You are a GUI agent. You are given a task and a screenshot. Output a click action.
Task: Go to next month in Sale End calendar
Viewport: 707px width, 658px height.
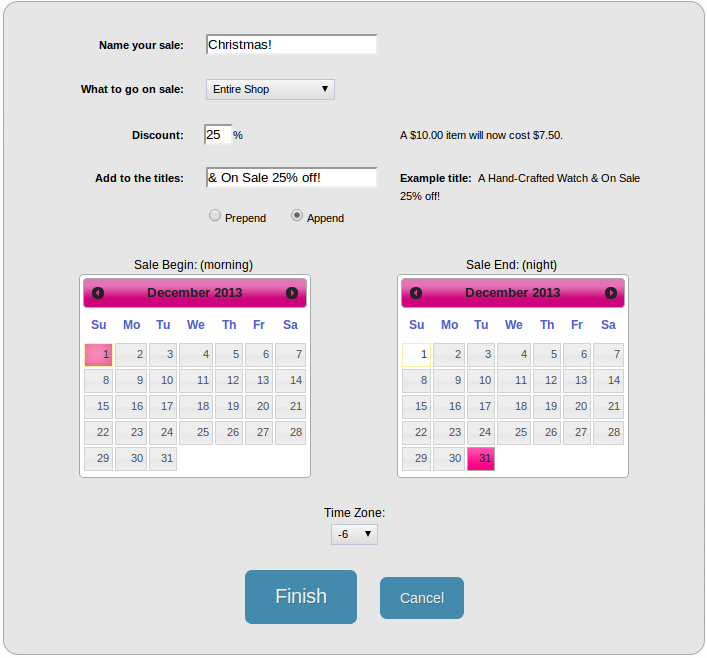[x=611, y=293]
